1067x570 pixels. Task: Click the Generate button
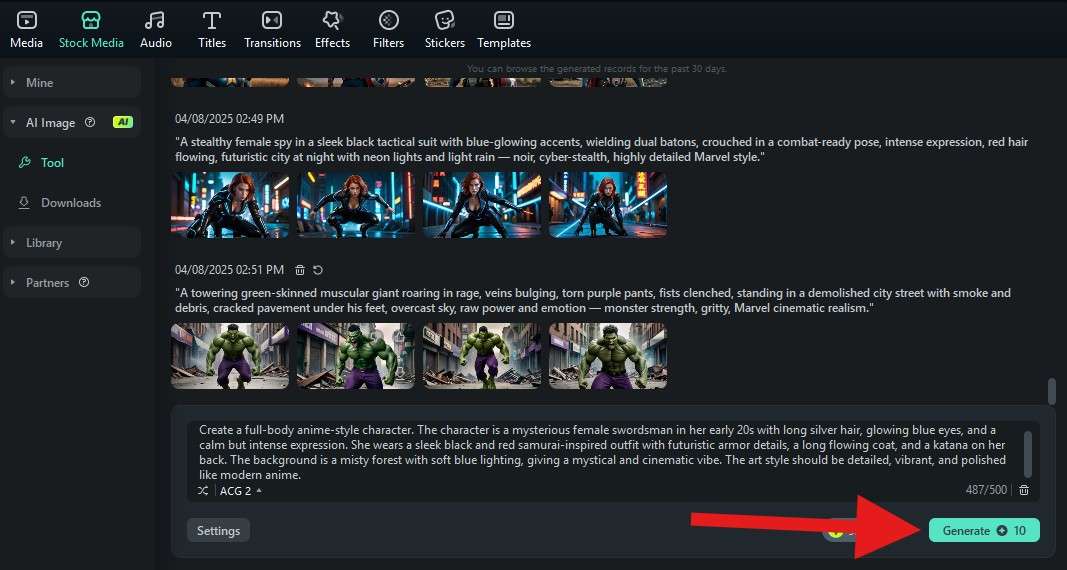point(984,531)
